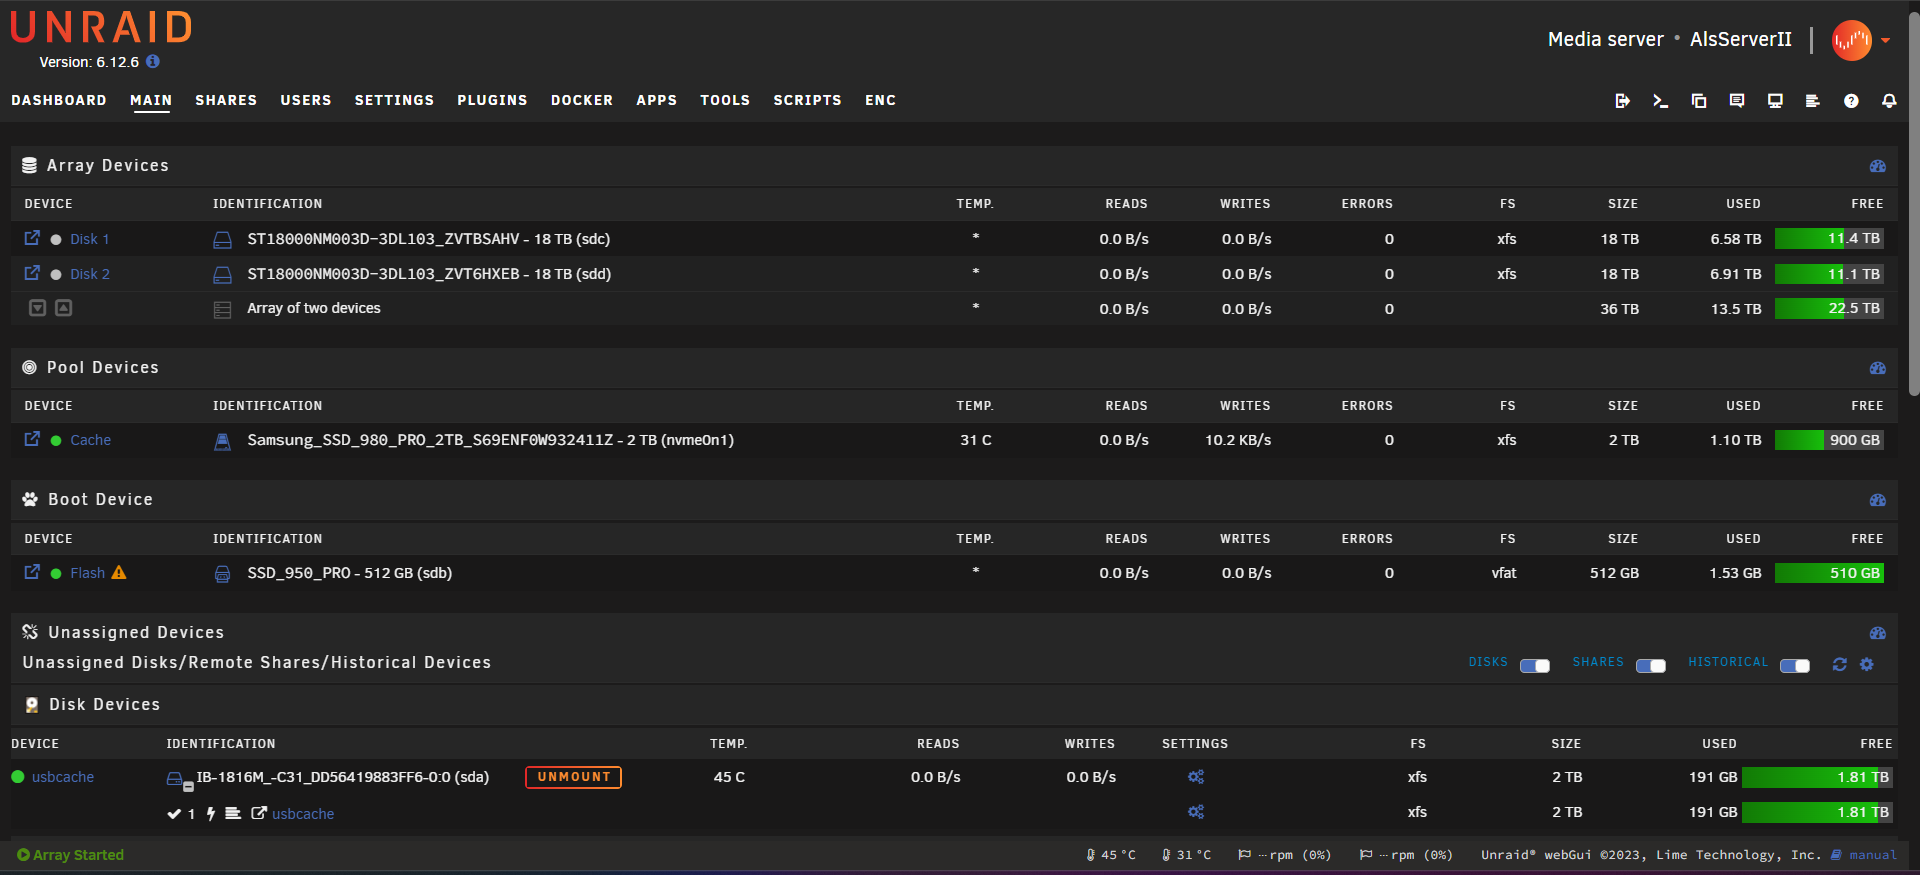The height and width of the screenshot is (875, 1920).
Task: Open Disk 1 external link icon
Action: tap(32, 238)
